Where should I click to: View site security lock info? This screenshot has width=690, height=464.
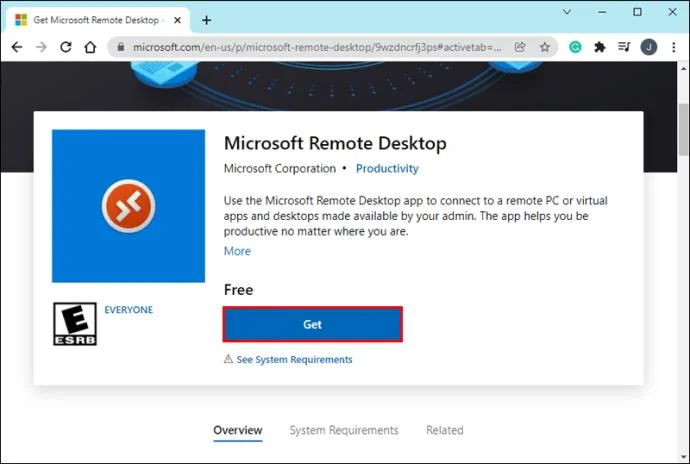coord(121,47)
